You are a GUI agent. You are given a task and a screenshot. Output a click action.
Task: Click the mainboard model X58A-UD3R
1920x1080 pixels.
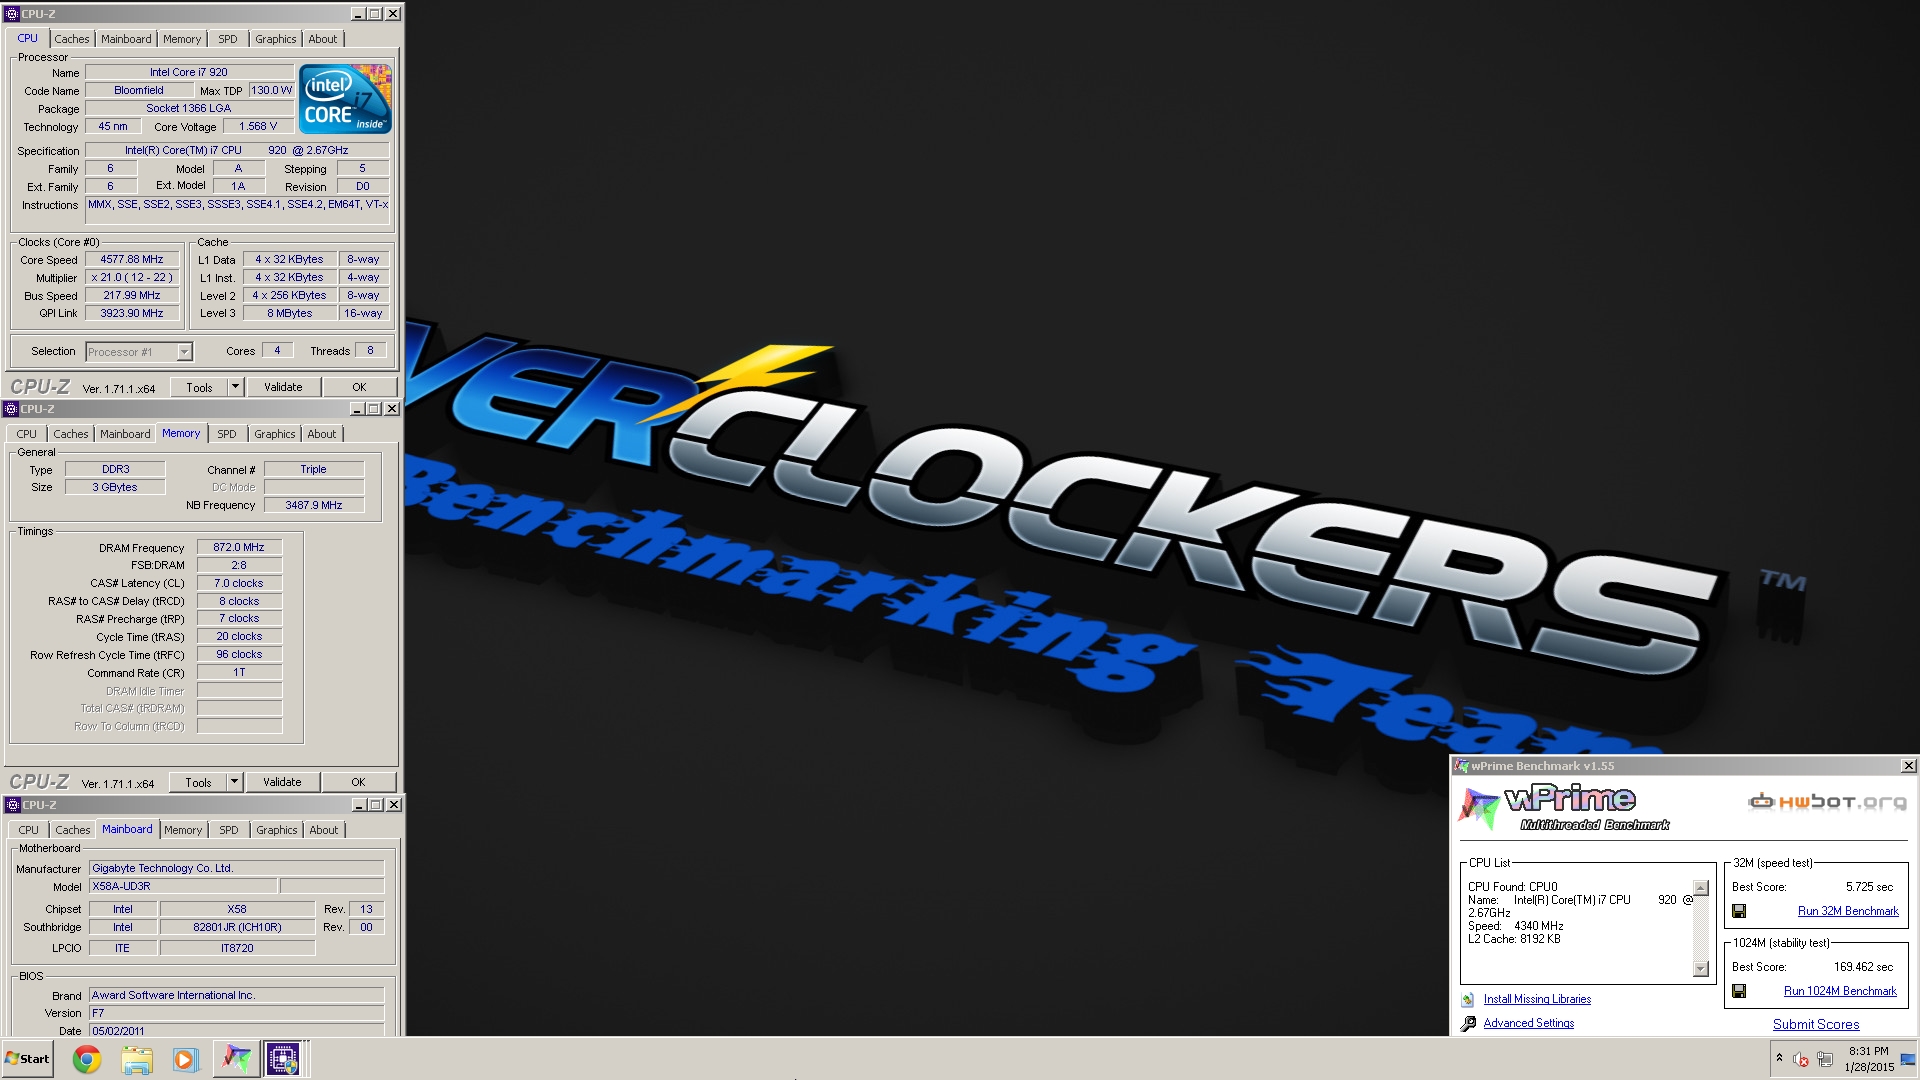pos(183,886)
